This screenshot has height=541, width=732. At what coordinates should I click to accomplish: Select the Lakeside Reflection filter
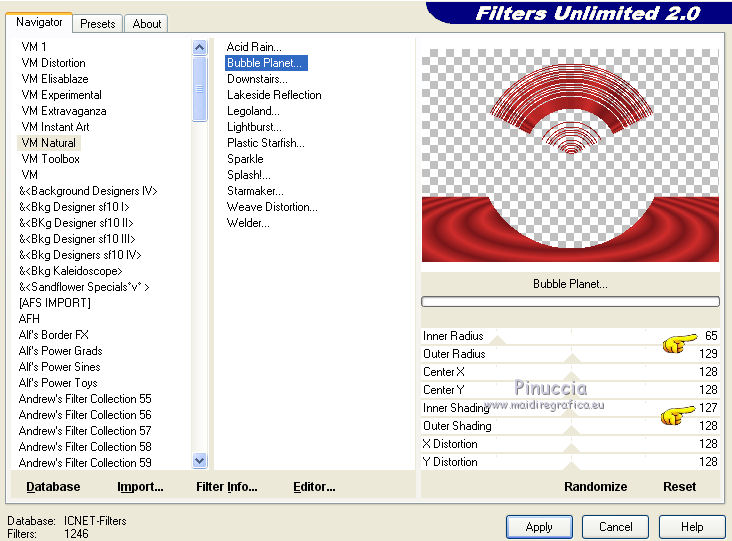coord(274,95)
